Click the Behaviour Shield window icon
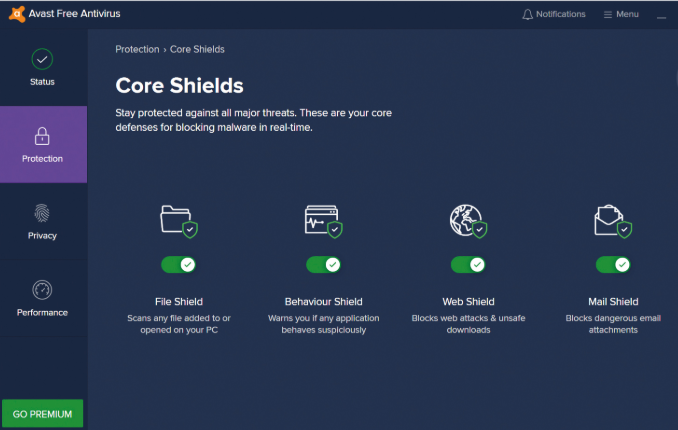 point(323,221)
